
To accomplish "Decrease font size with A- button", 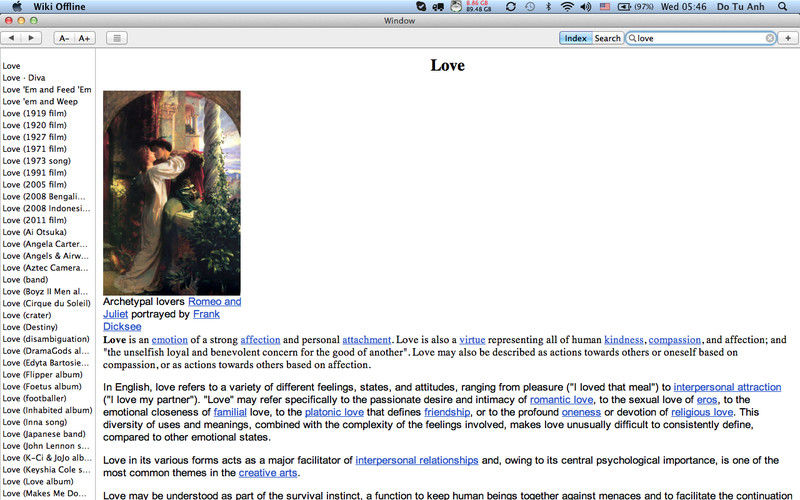I will pos(64,38).
